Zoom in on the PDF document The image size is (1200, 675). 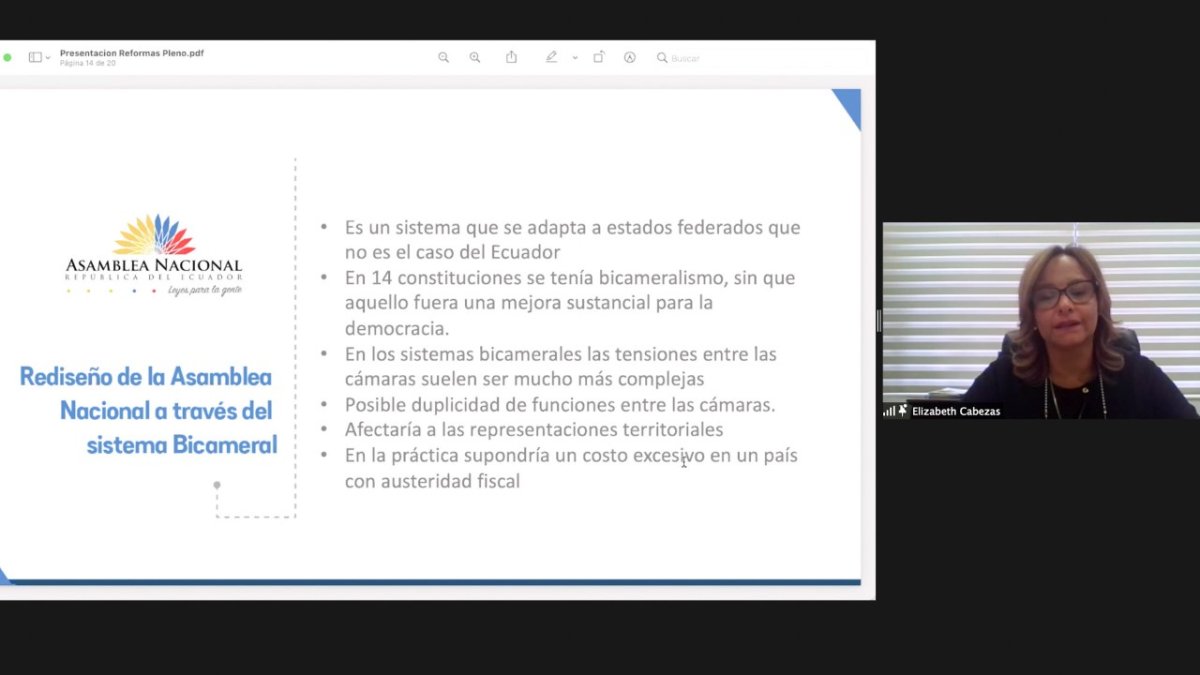pos(475,57)
